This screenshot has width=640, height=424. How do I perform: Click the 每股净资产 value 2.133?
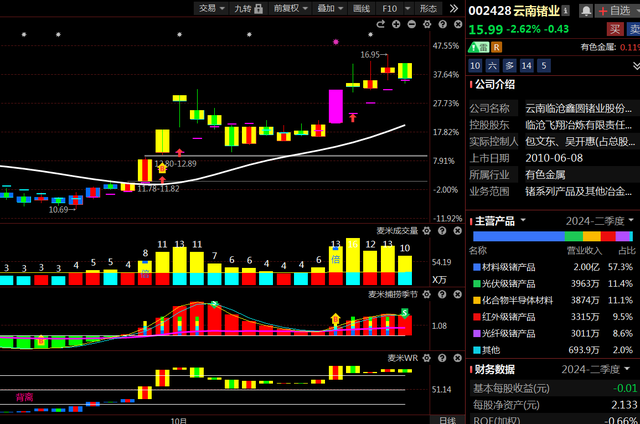(x=624, y=405)
